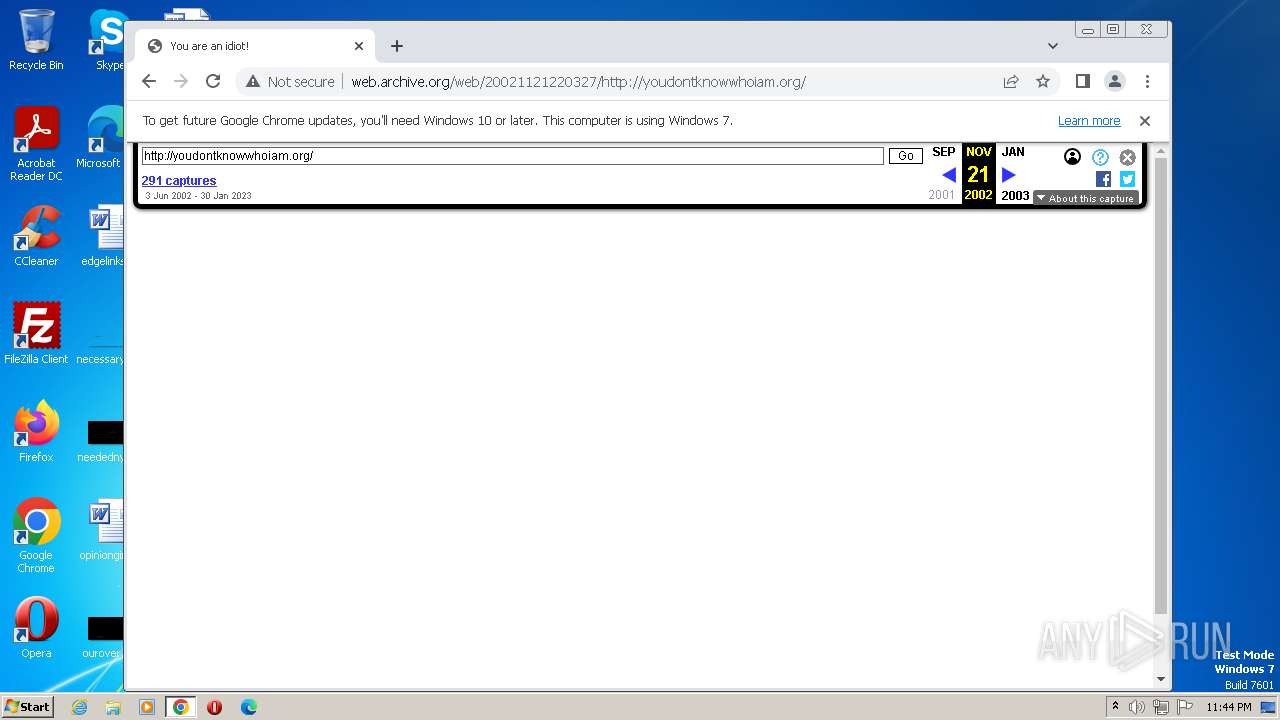
Task: Expand the tab search chevron
Action: click(1053, 46)
